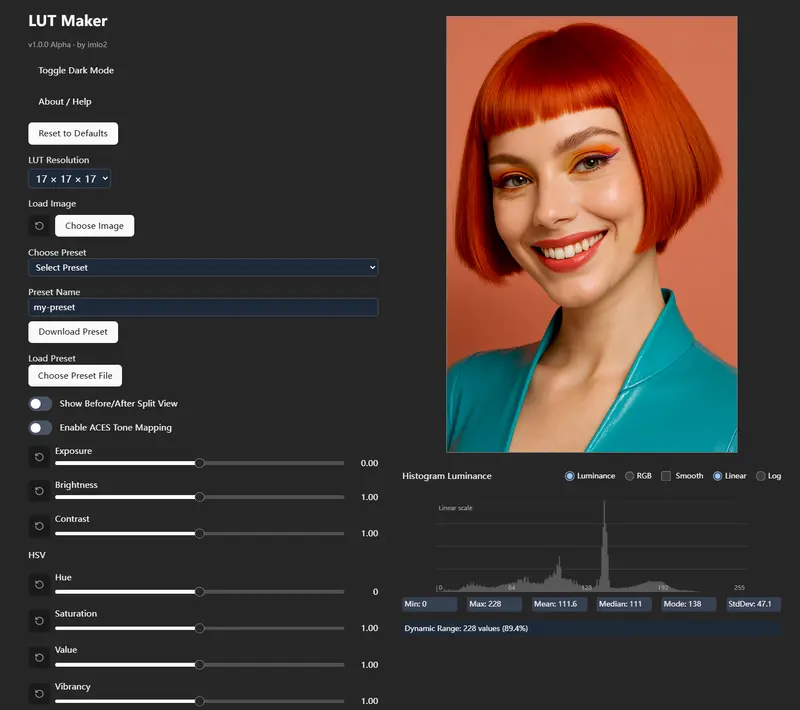Click the Preset Name text field
The height and width of the screenshot is (710, 800).
tap(202, 308)
